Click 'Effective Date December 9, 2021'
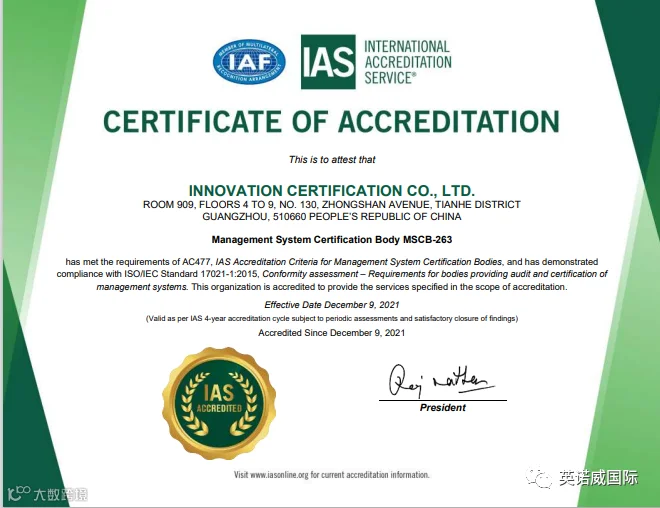The width and height of the screenshot is (660, 508). (x=332, y=305)
